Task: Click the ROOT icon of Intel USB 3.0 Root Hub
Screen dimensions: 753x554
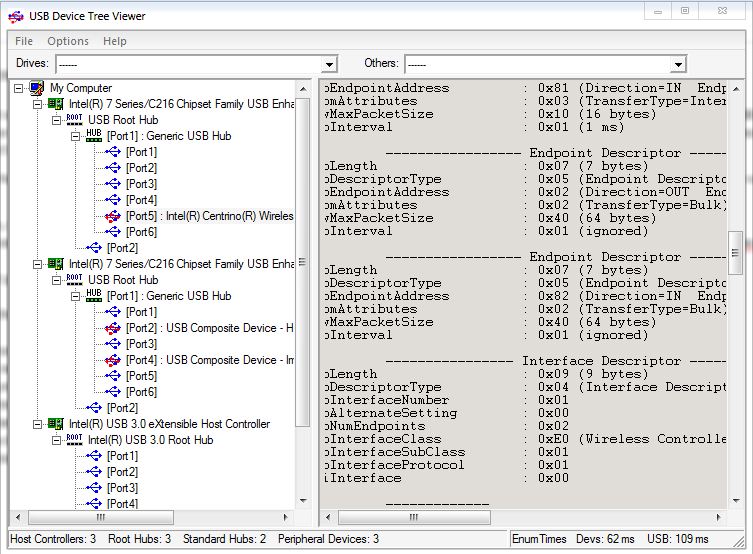Action: tap(74, 440)
